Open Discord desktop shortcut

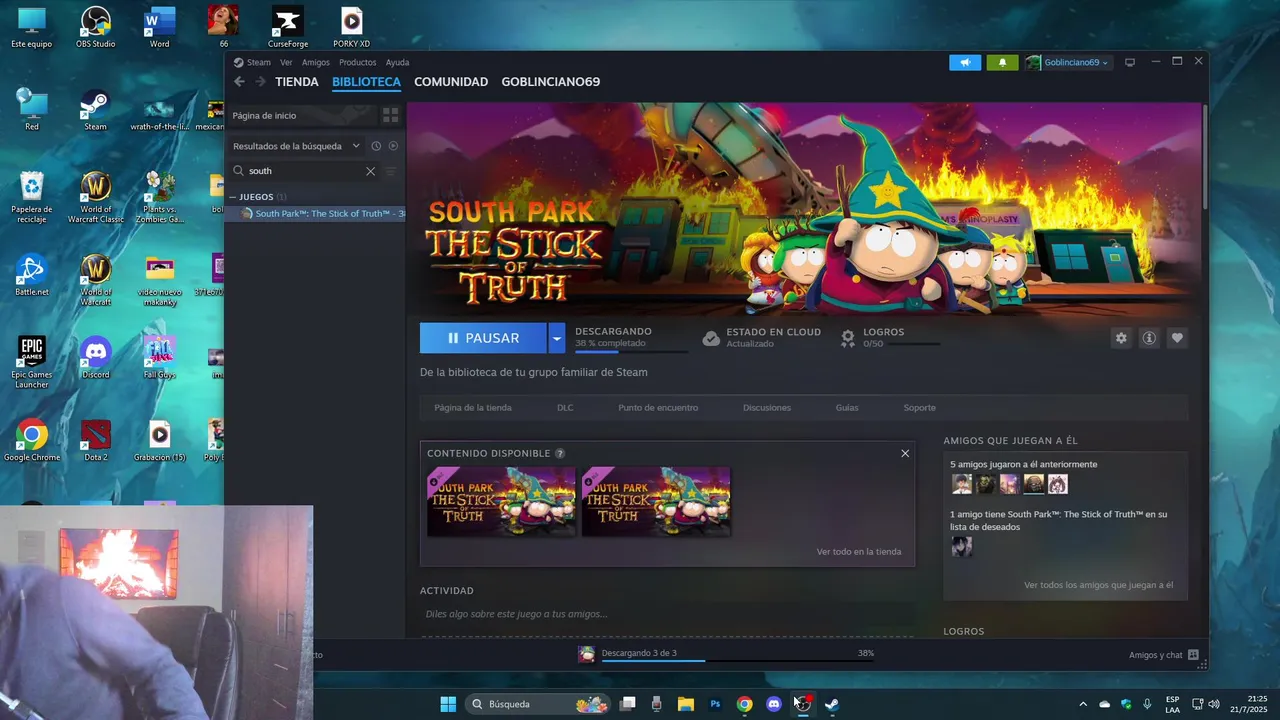tap(96, 358)
